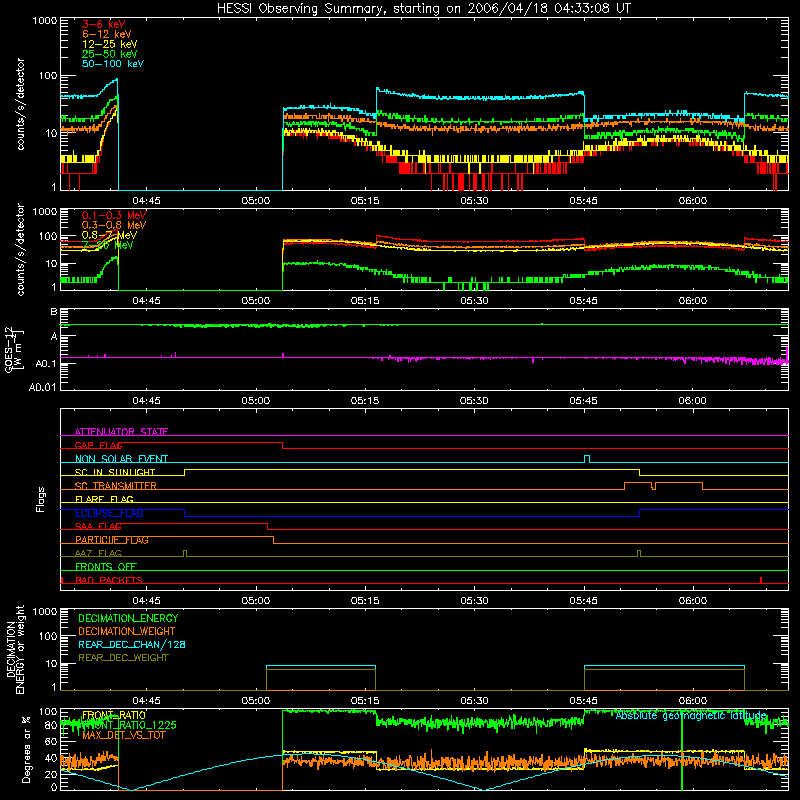
Task: Click 05:30 tick label under the Flags panel
Action: 474,601
